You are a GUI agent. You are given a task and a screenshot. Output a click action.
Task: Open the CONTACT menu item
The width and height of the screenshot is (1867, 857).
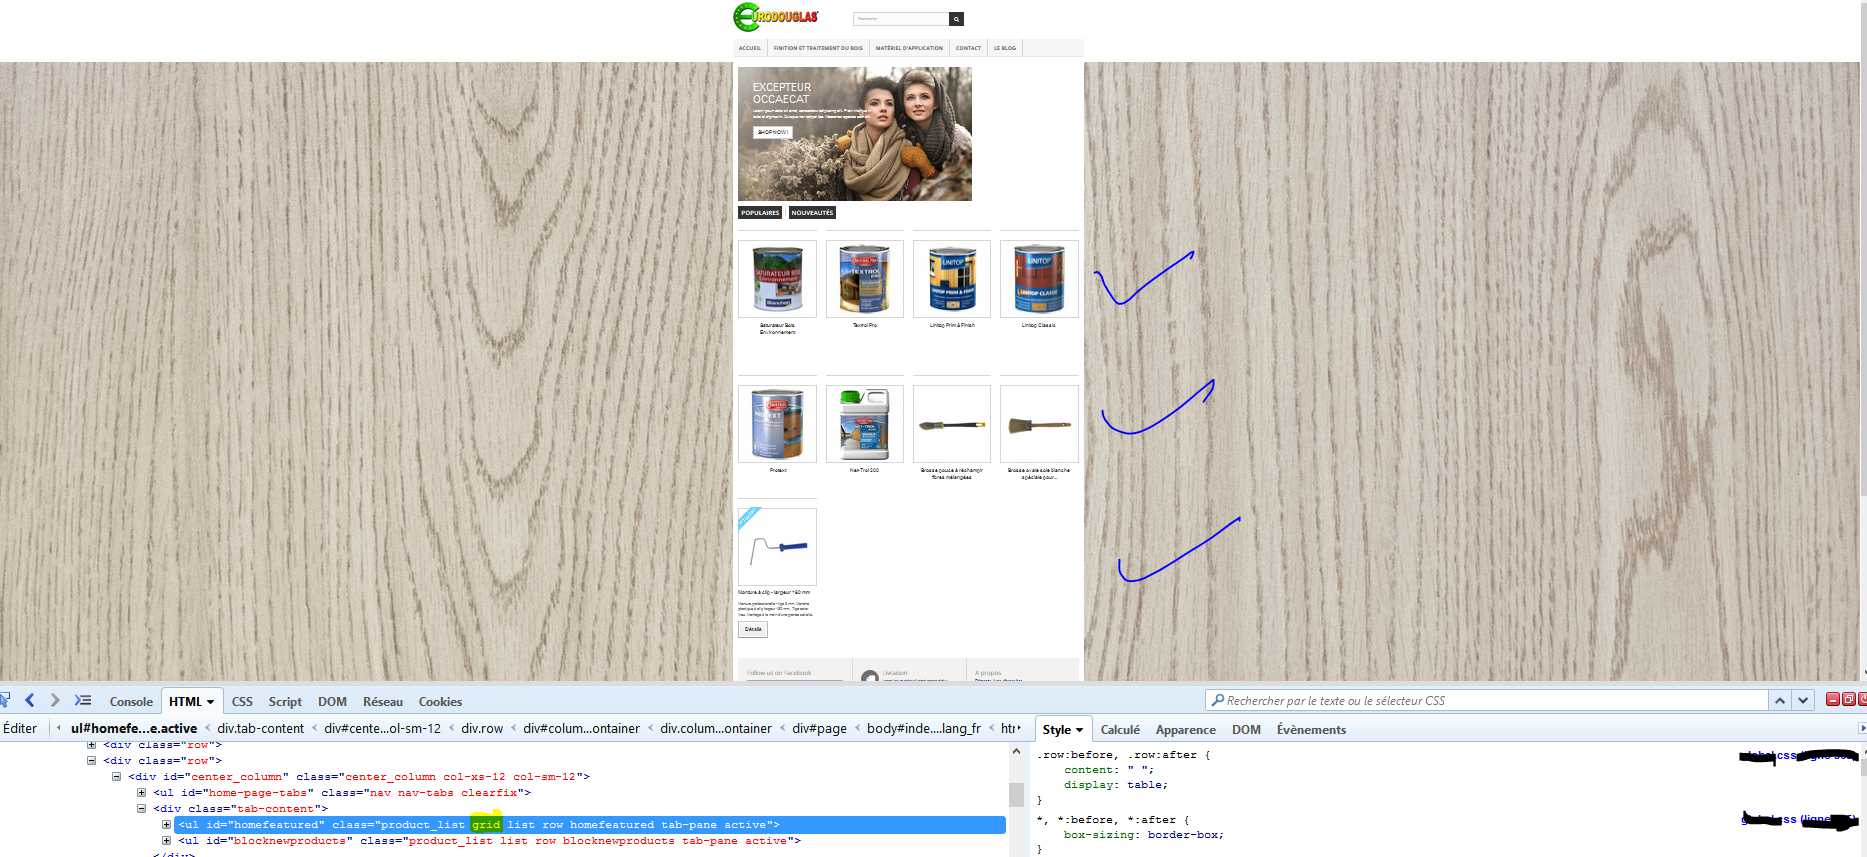[968, 48]
